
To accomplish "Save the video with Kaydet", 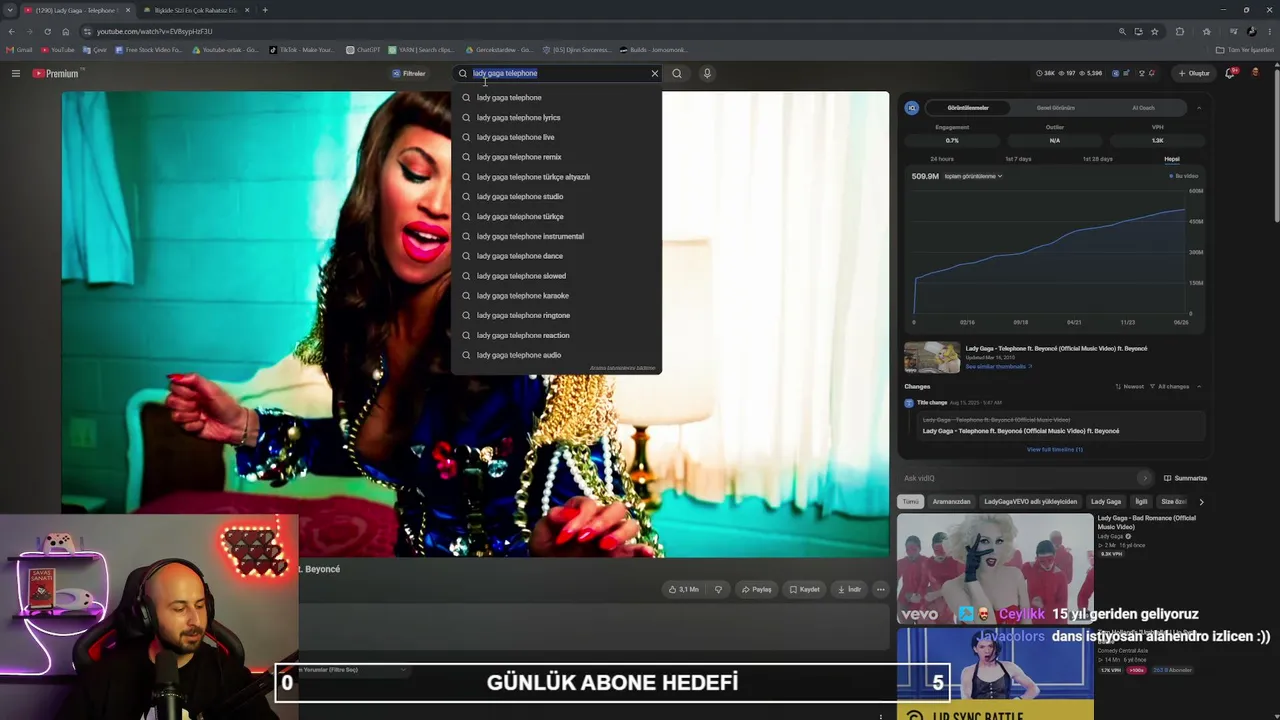I will pyautogui.click(x=804, y=589).
